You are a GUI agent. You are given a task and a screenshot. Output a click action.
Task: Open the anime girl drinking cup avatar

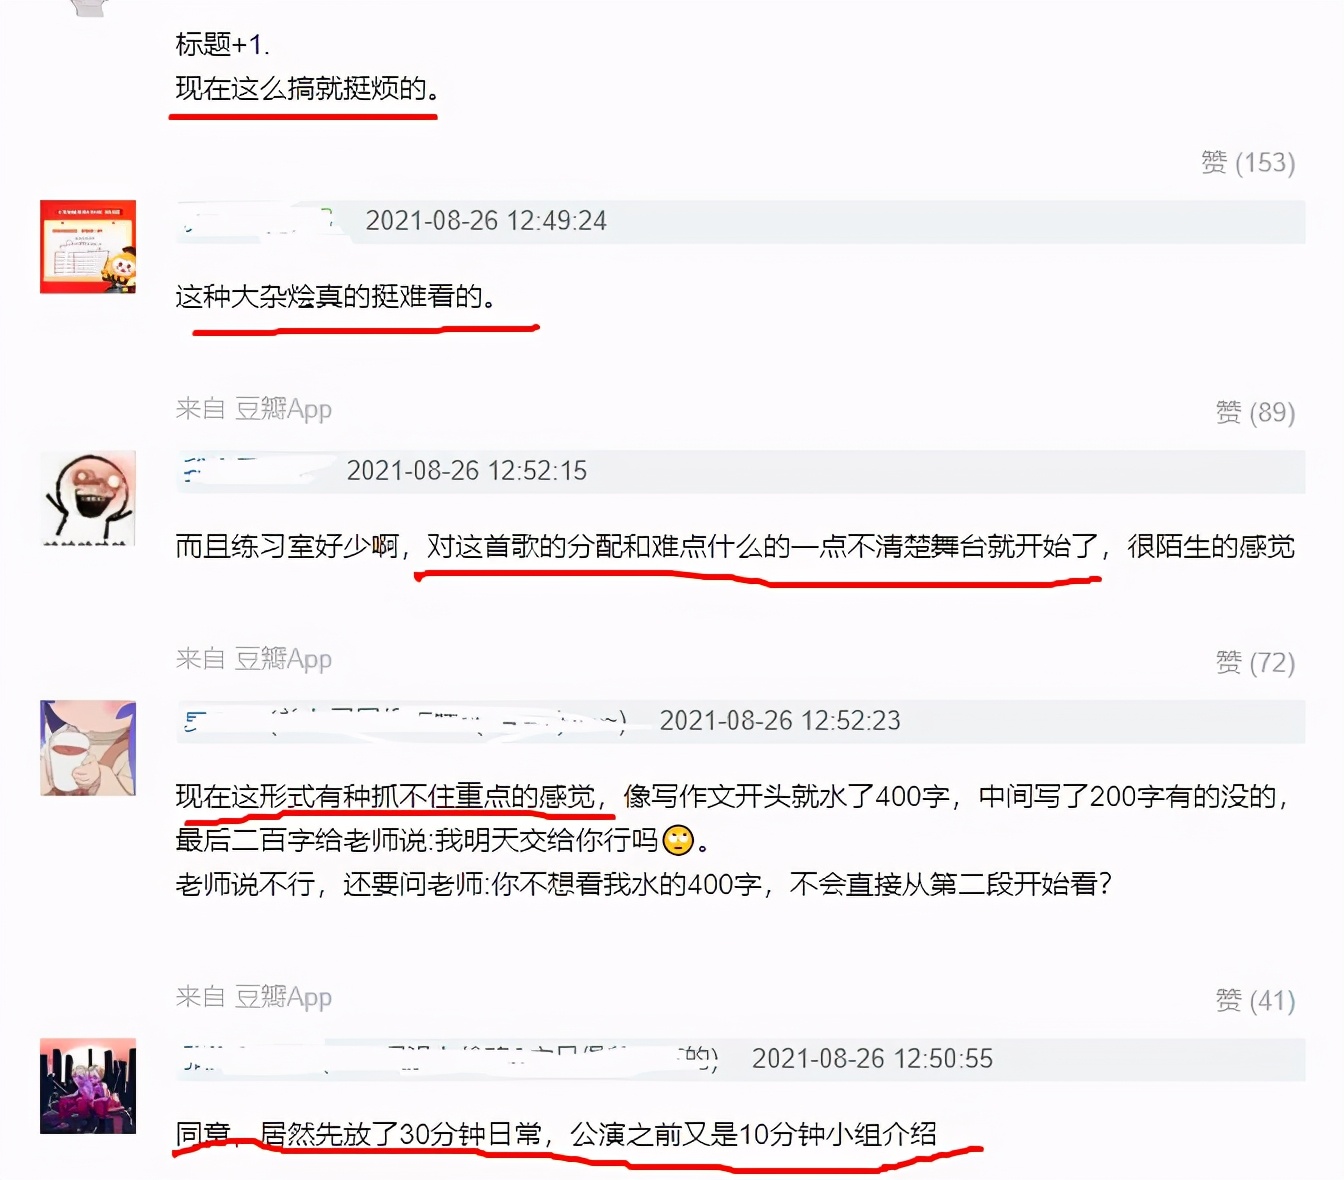(x=88, y=748)
